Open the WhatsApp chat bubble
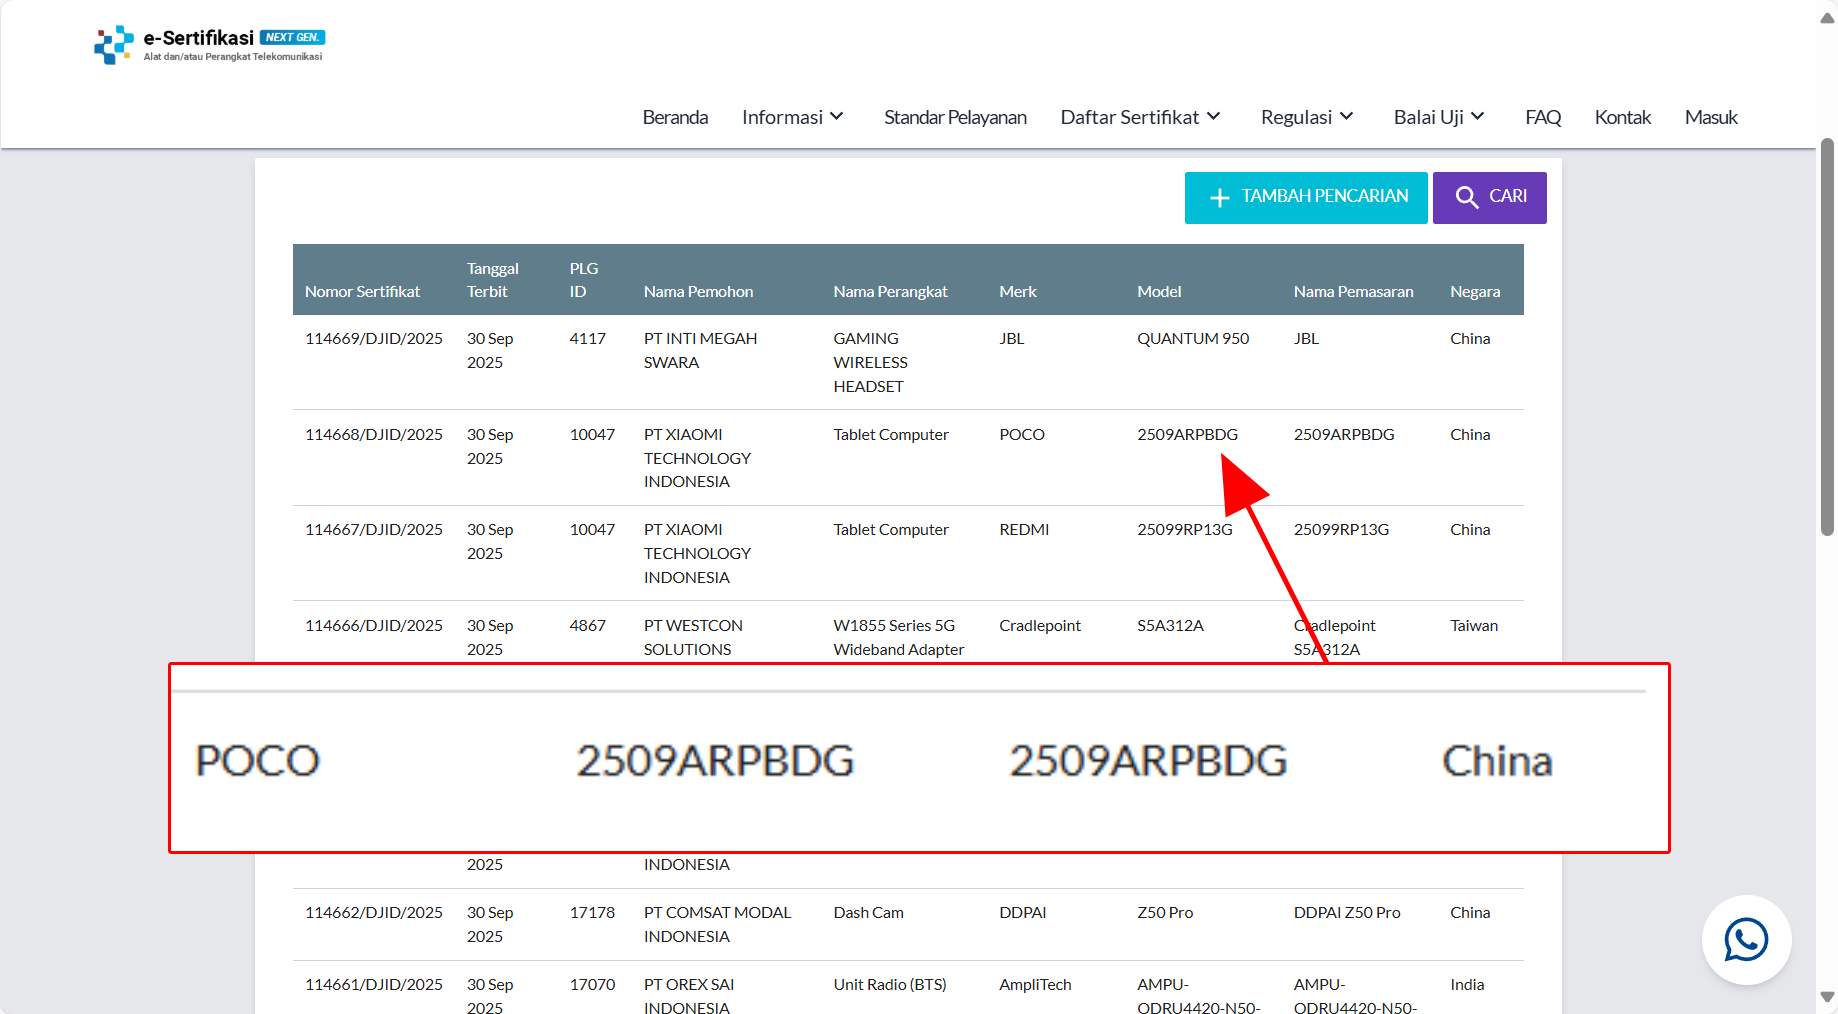 [1746, 940]
